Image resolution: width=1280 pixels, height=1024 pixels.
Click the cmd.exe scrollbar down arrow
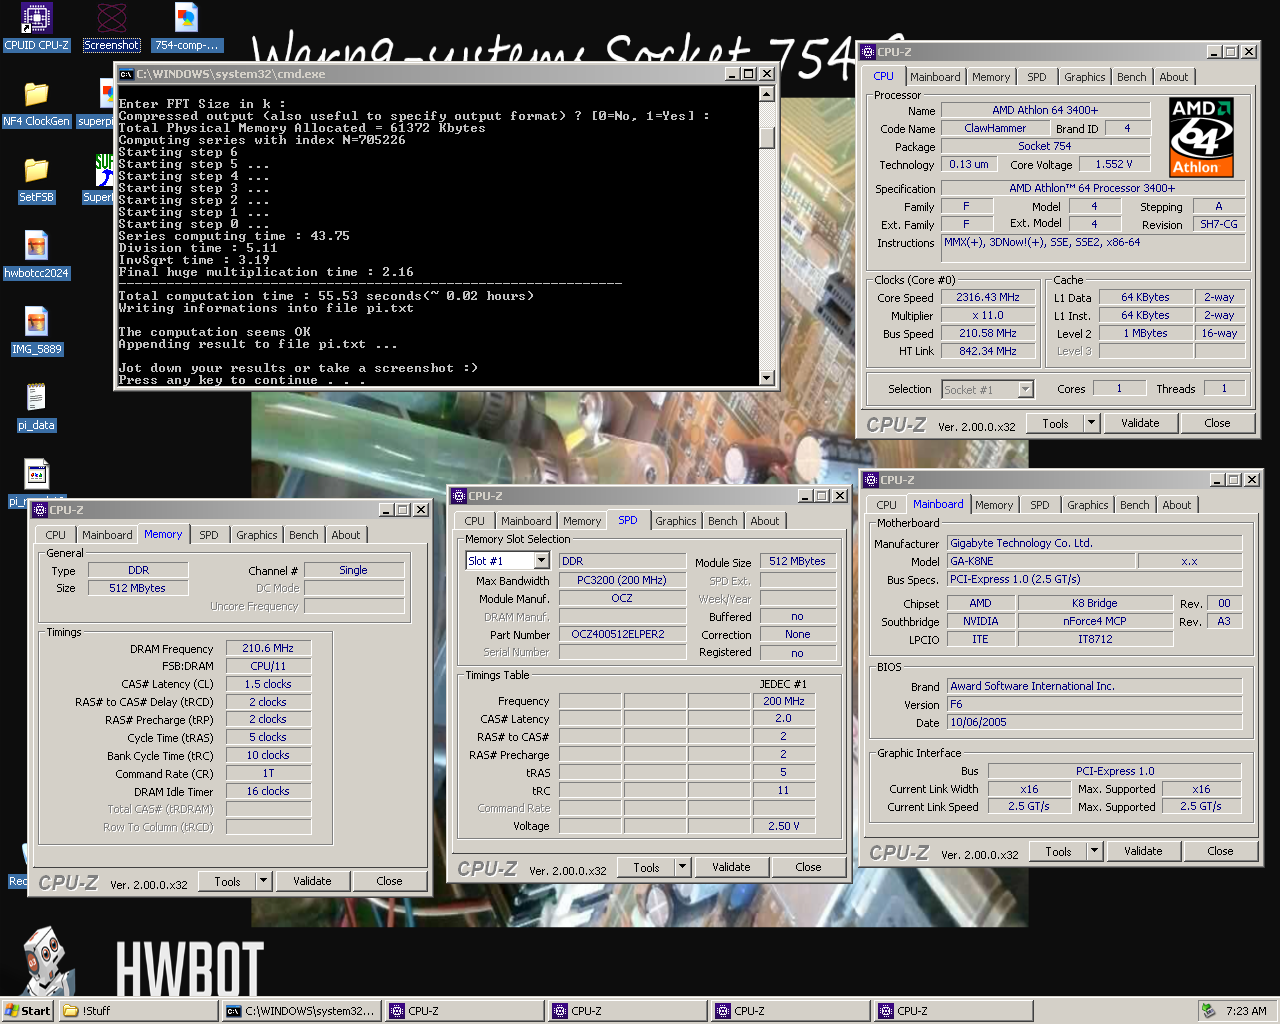click(x=767, y=378)
